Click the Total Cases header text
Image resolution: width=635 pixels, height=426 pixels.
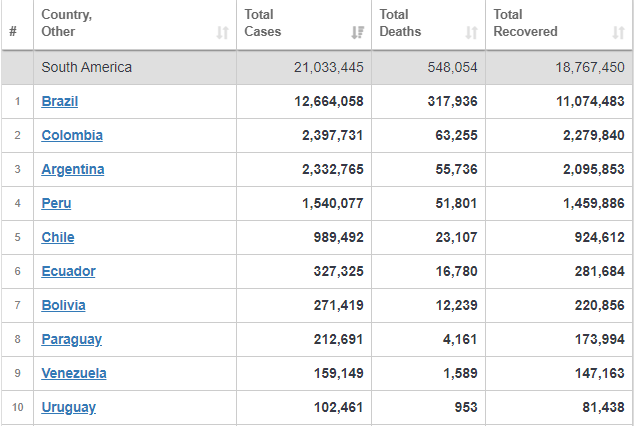262,23
